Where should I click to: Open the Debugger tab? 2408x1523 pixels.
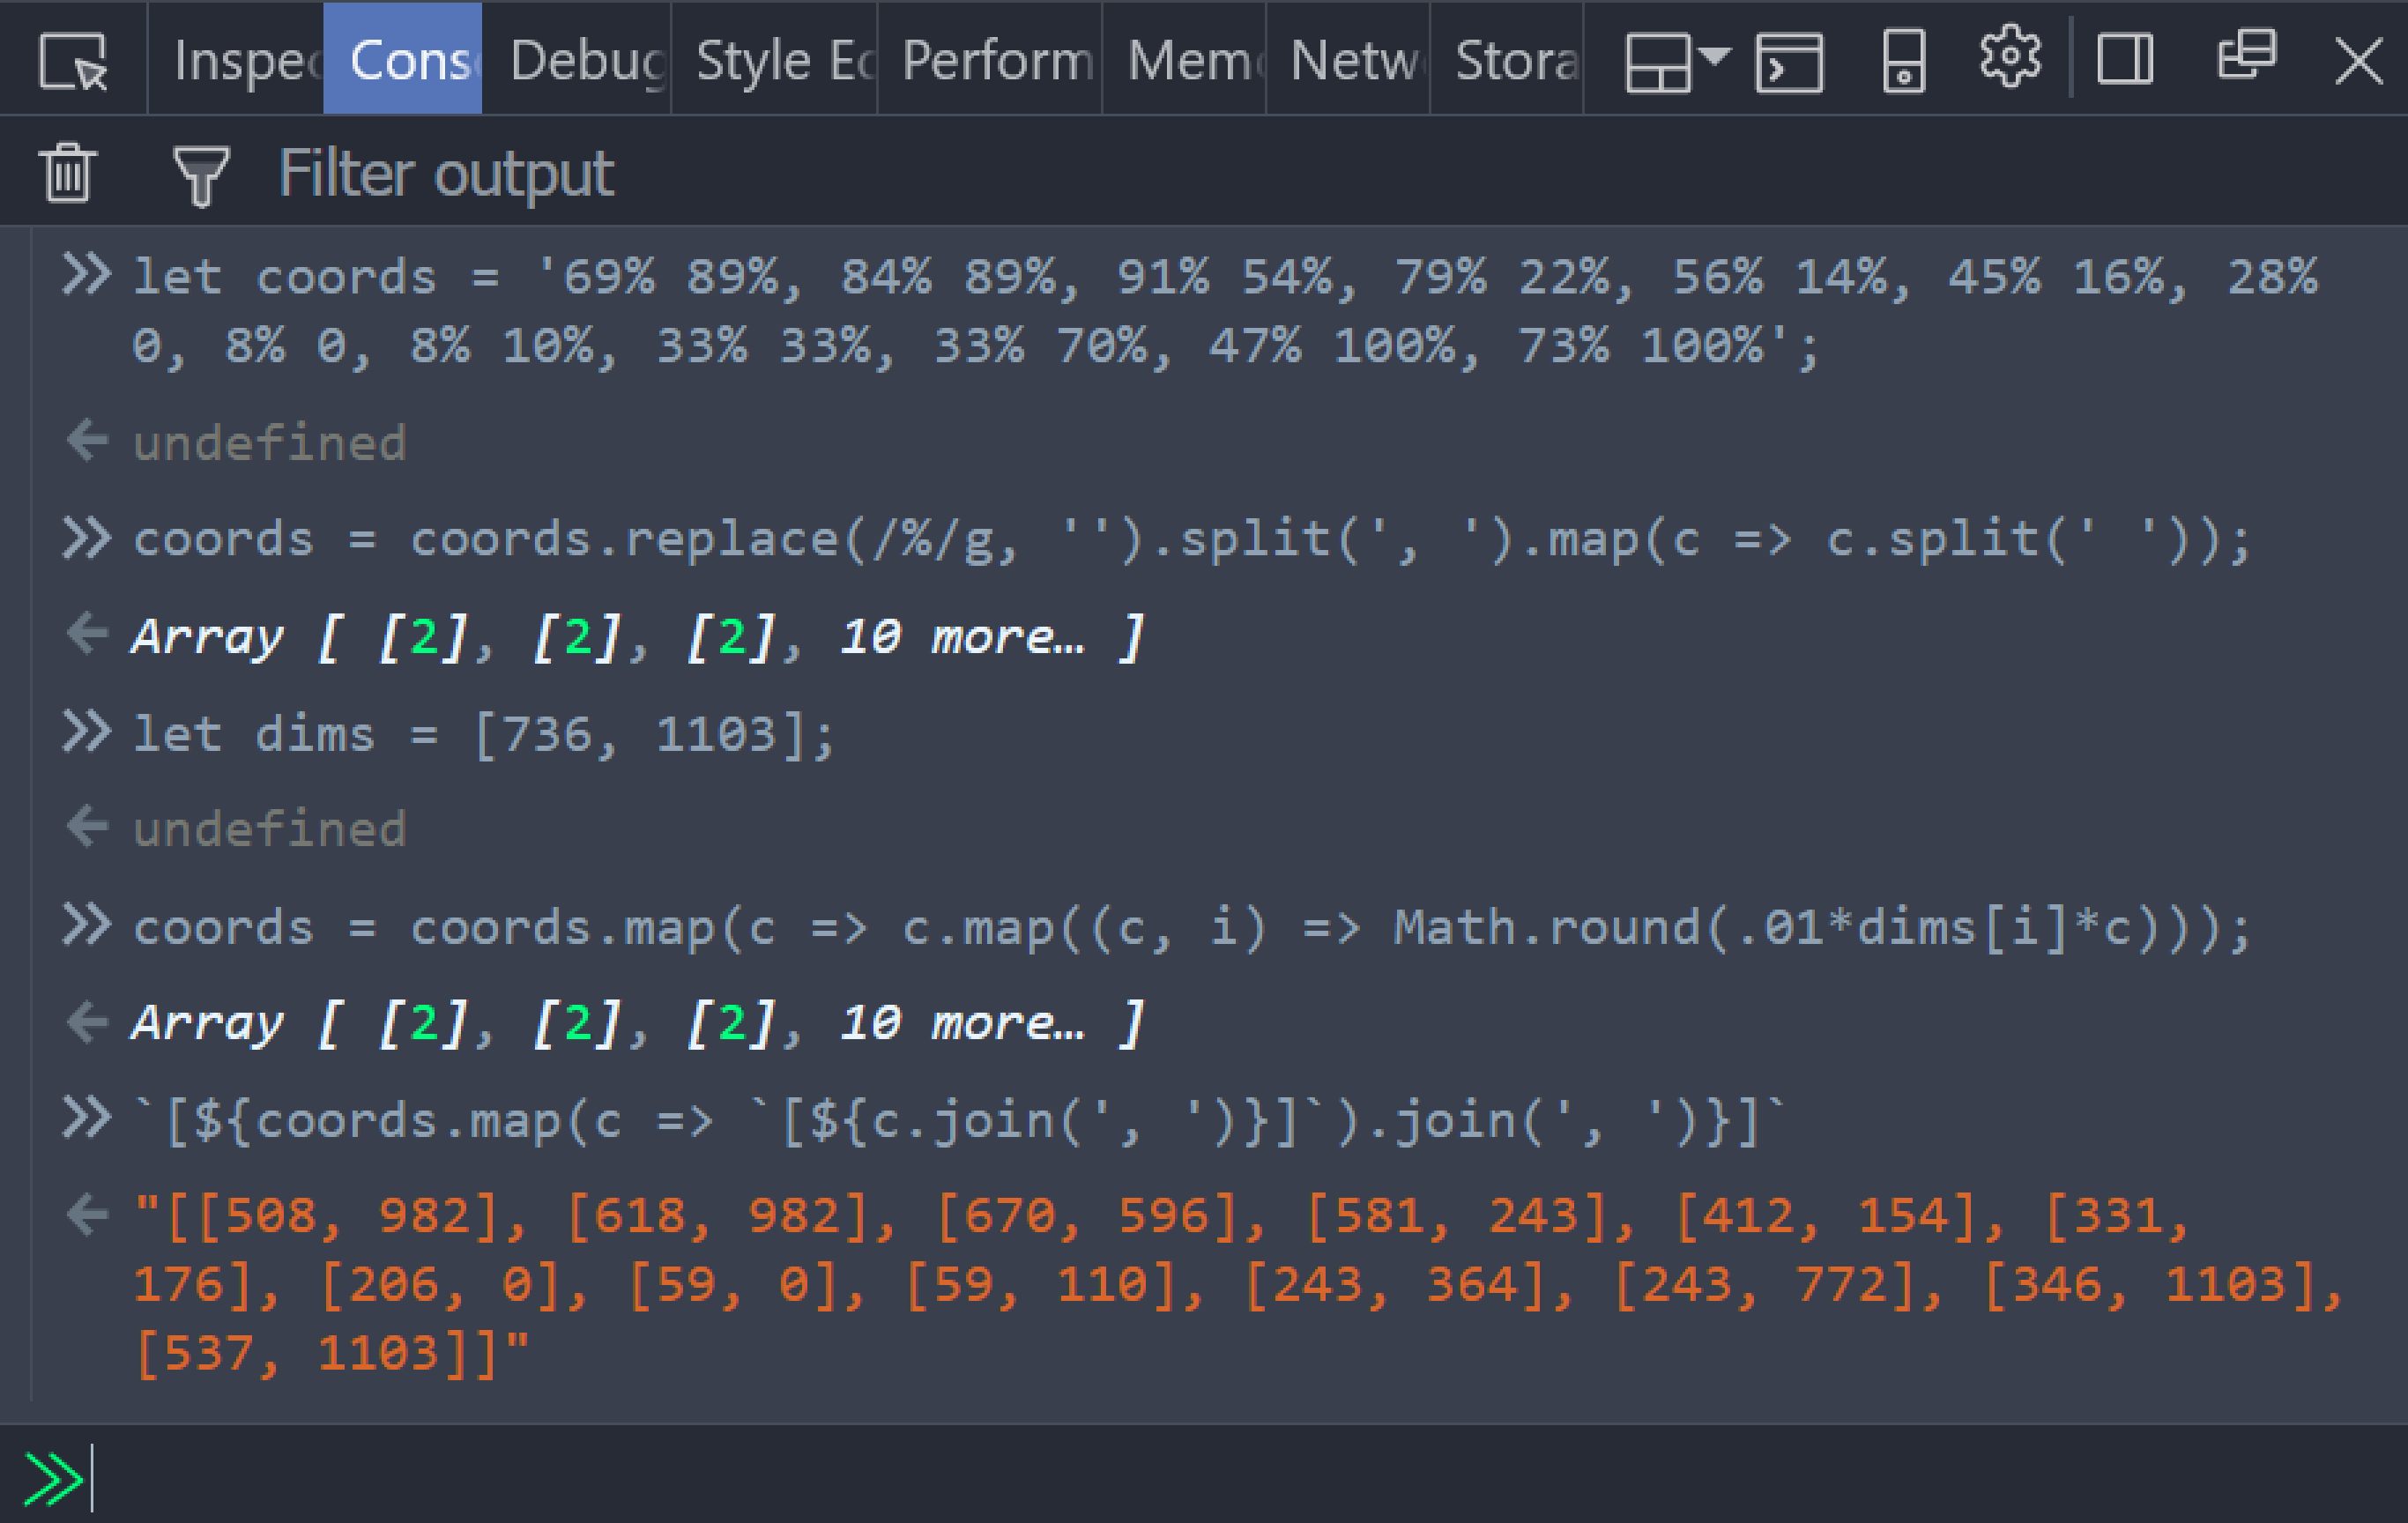pyautogui.click(x=576, y=59)
